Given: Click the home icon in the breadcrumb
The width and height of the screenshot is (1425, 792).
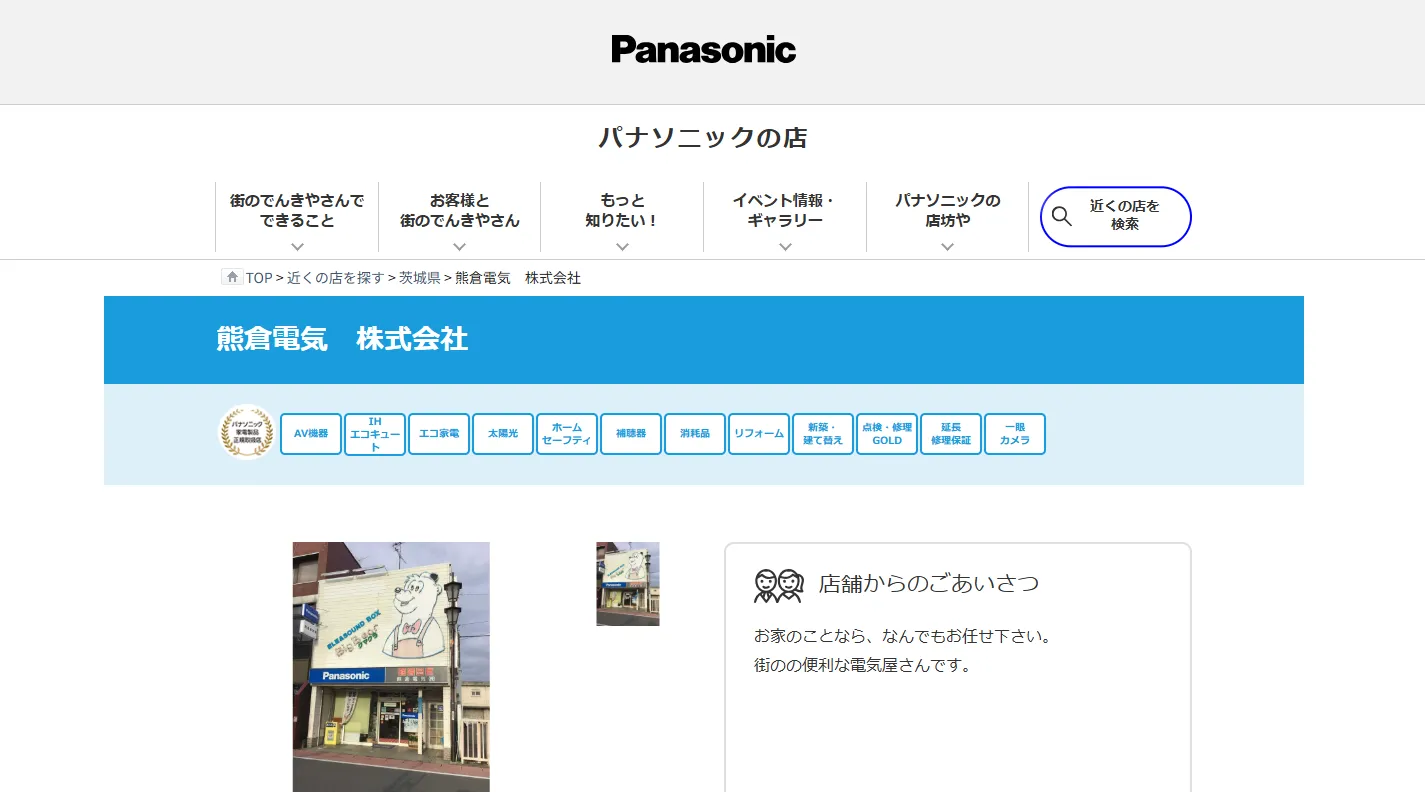Looking at the screenshot, I should pos(232,277).
